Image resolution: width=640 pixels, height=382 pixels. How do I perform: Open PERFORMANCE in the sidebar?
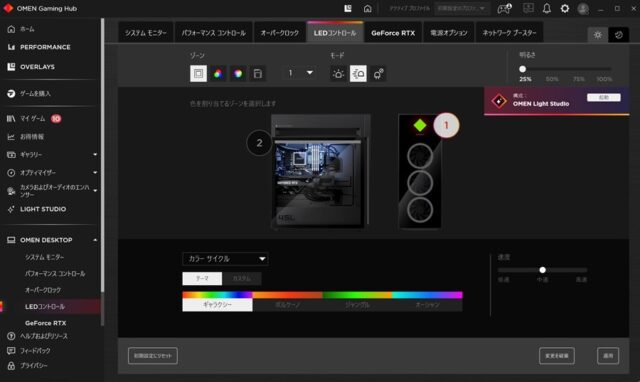coord(45,47)
